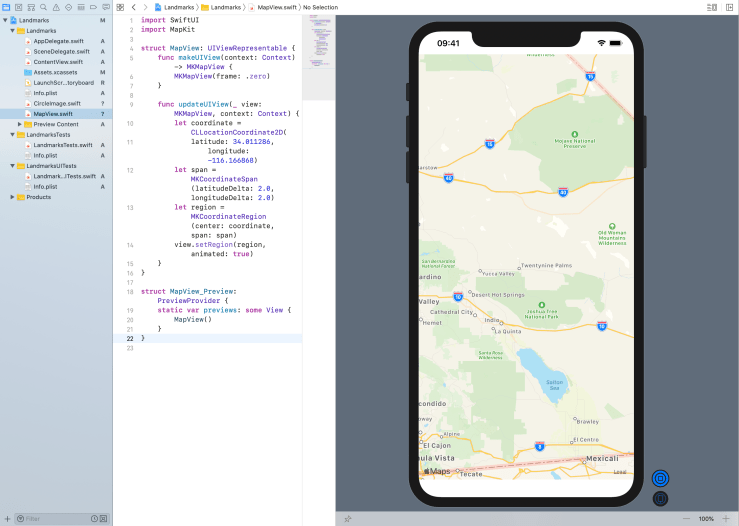Click the Live Preview play button
This screenshot has height=526, width=739.
660,479
